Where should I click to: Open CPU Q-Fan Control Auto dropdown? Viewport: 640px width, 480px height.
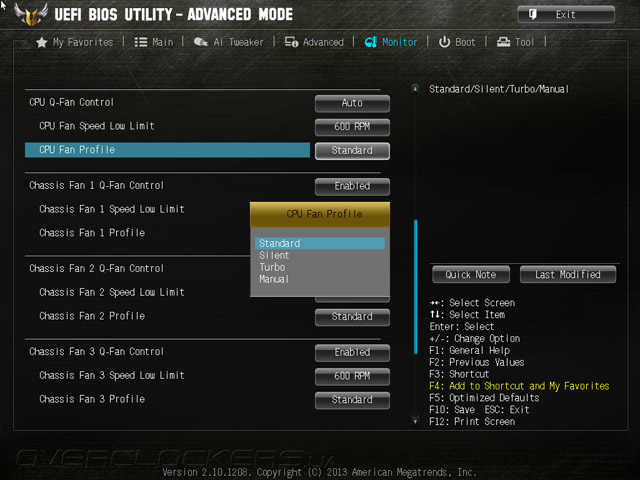tap(352, 103)
